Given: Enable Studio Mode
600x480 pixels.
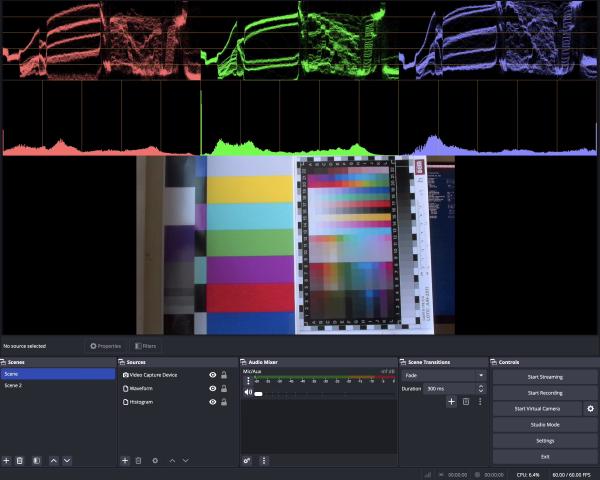Looking at the screenshot, I should point(545,425).
